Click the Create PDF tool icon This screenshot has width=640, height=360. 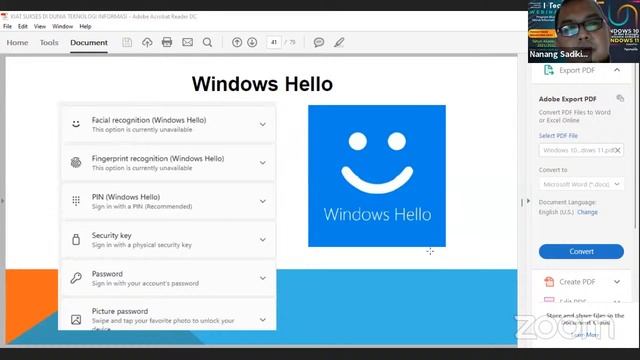pyautogui.click(x=549, y=282)
